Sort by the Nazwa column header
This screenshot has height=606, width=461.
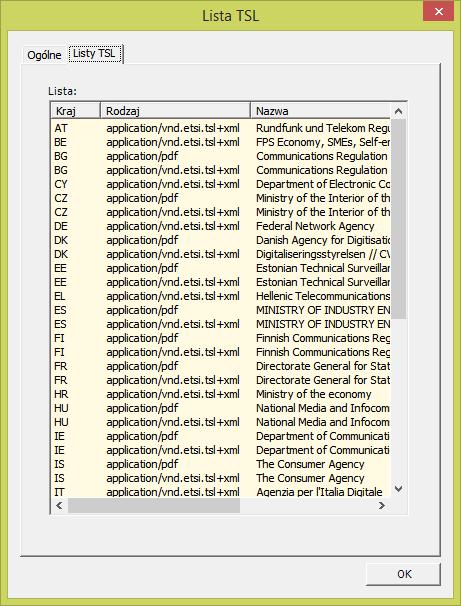(321, 111)
